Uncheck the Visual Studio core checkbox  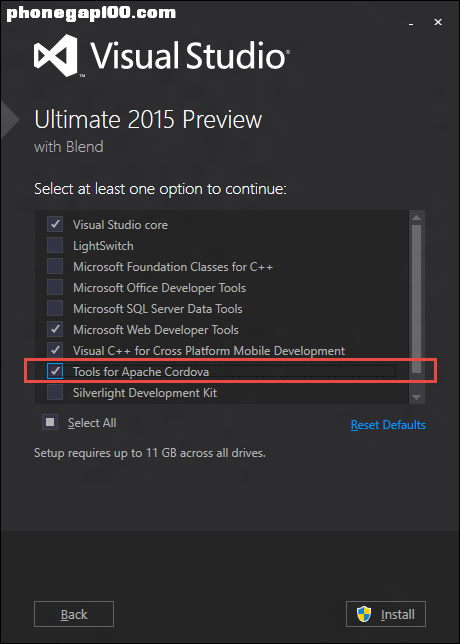pyautogui.click(x=55, y=225)
